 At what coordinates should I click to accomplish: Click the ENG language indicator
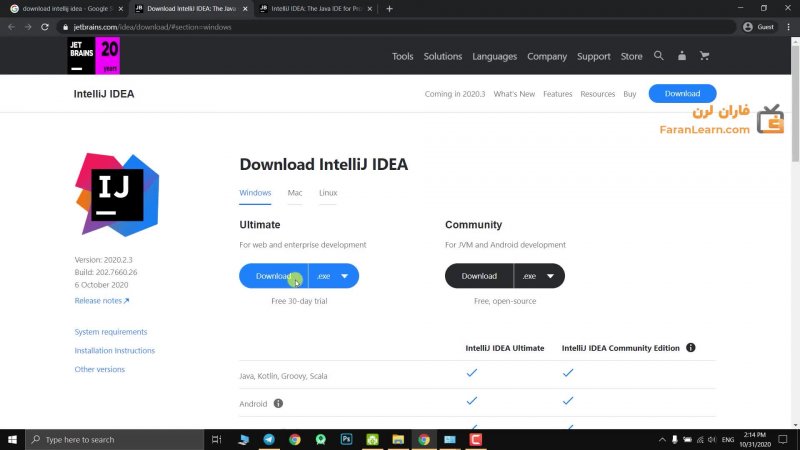(728, 439)
